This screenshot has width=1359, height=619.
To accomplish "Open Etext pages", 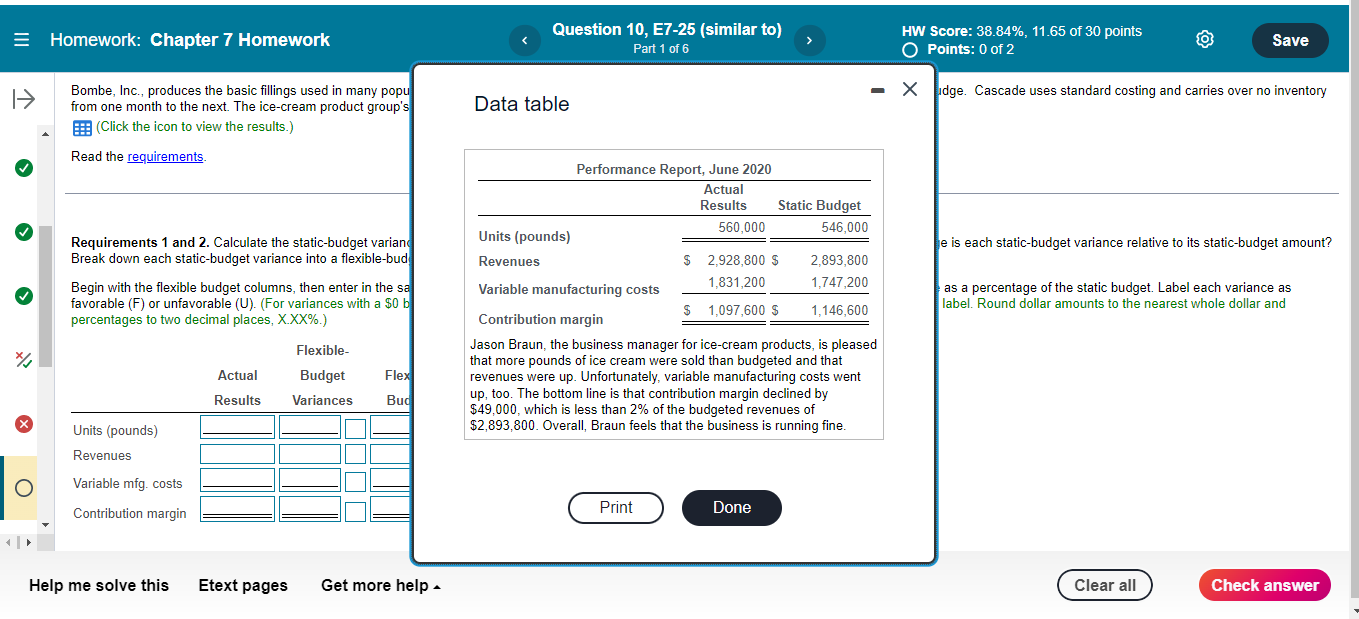I will [x=243, y=585].
